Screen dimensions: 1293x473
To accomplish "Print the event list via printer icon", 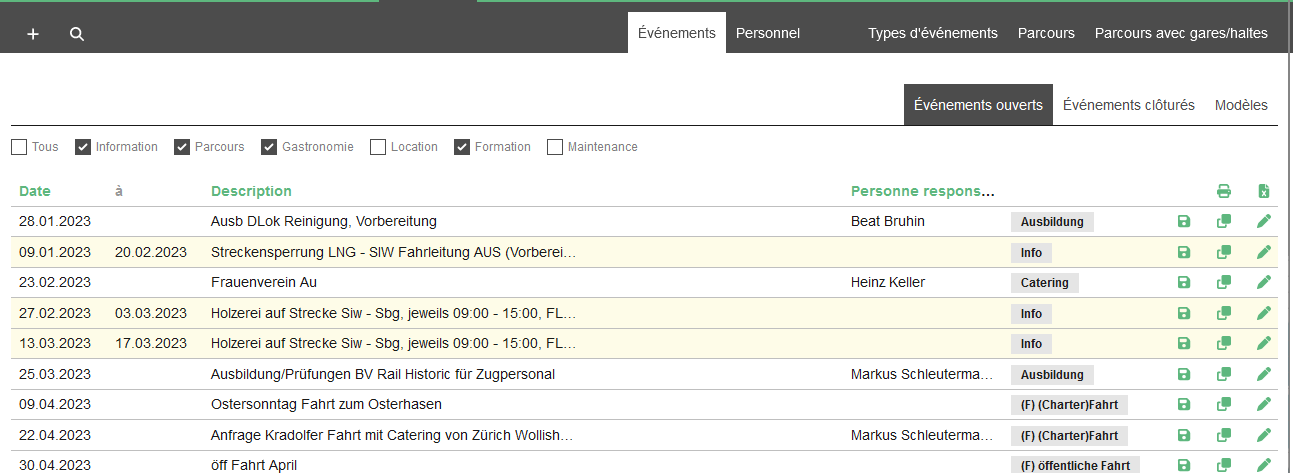I will [1223, 191].
